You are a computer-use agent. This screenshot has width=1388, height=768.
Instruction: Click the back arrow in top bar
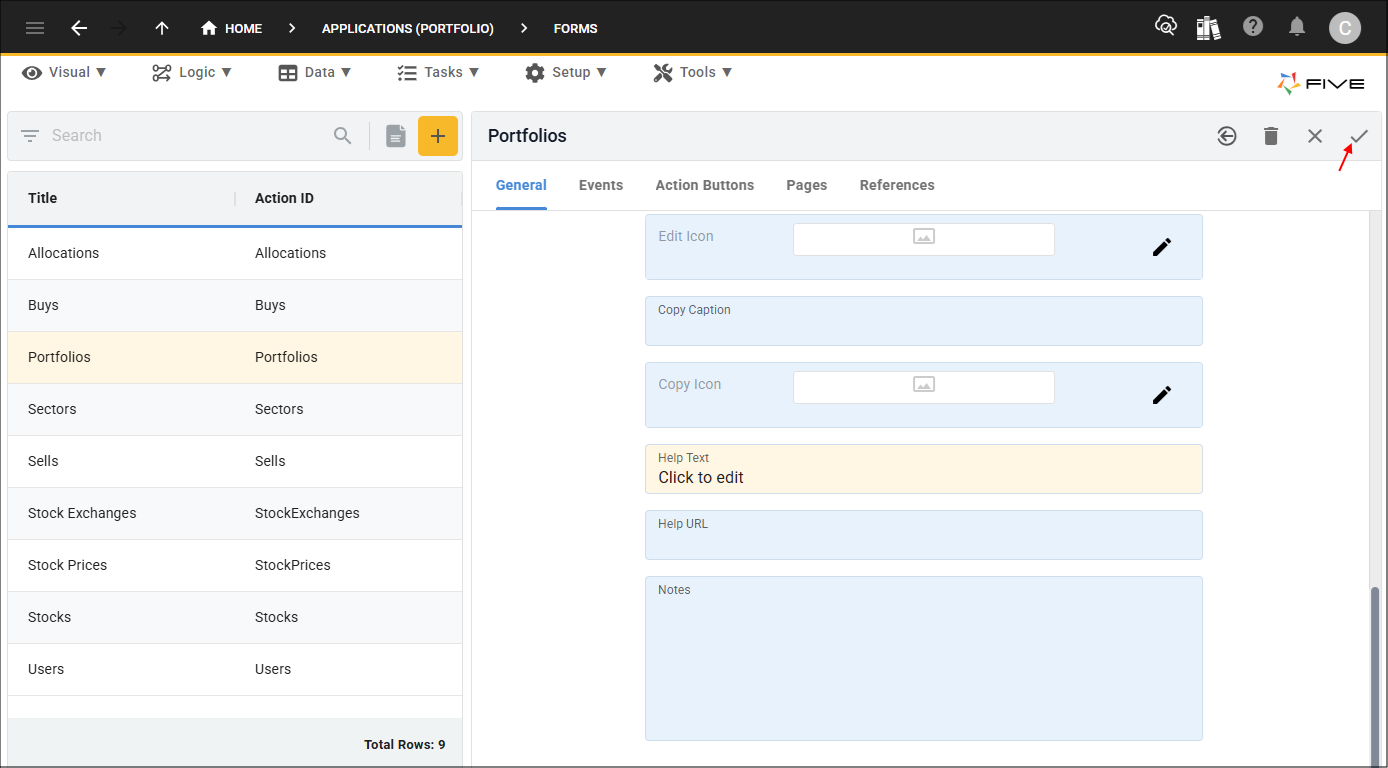(x=79, y=28)
